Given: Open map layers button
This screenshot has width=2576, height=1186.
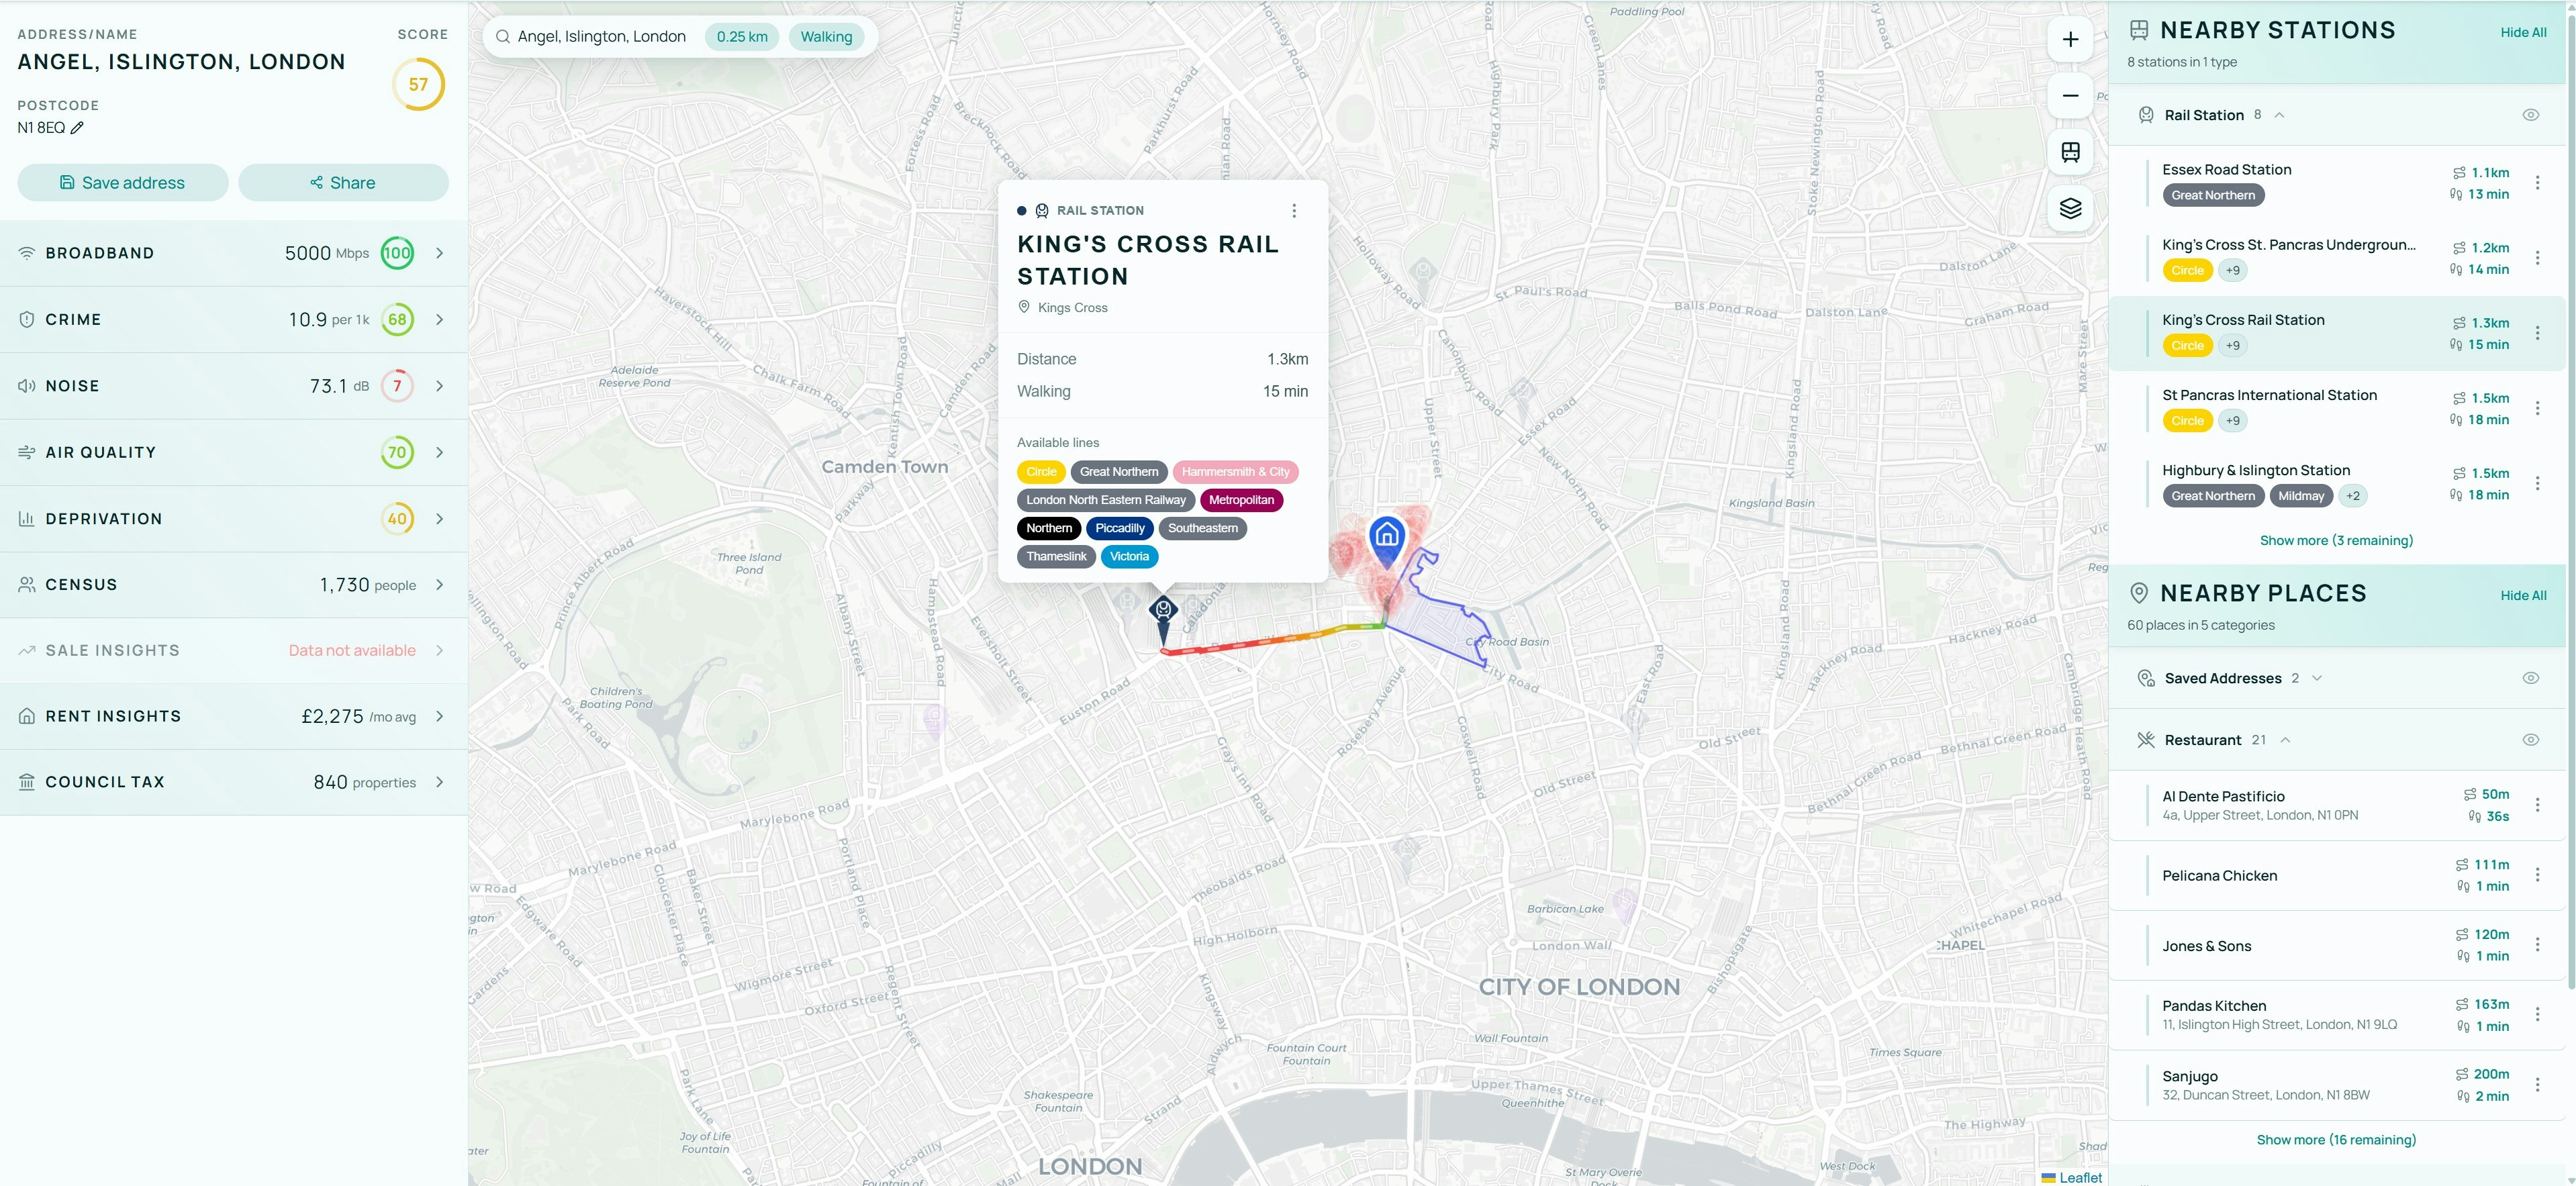Looking at the screenshot, I should tap(2070, 208).
